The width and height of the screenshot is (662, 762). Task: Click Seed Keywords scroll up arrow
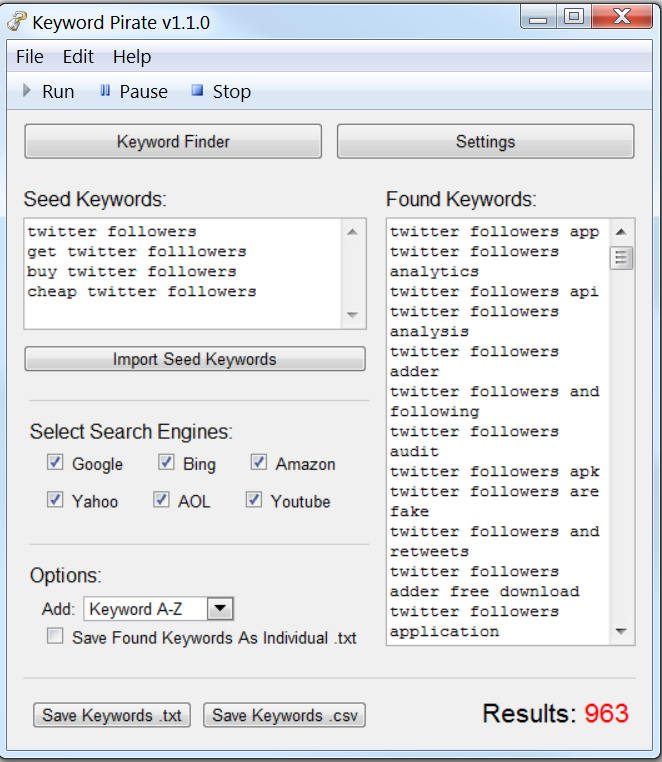[x=353, y=232]
